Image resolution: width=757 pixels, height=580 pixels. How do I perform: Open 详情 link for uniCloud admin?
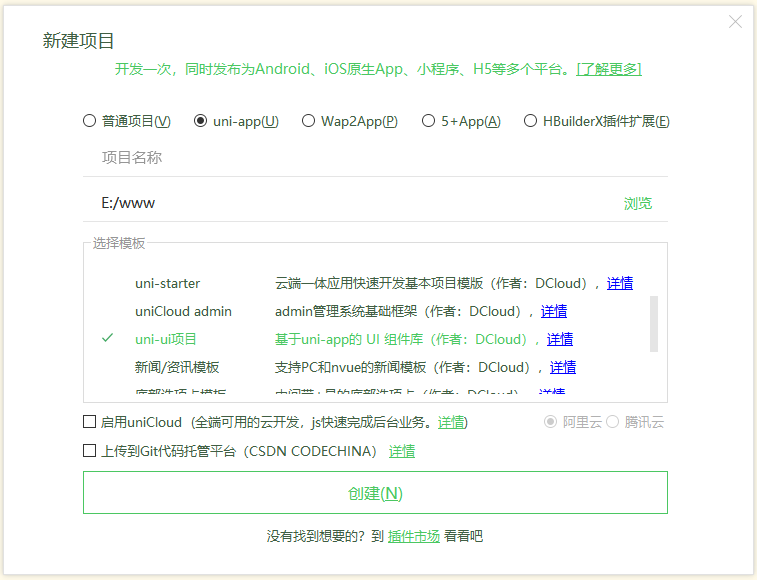(x=554, y=311)
